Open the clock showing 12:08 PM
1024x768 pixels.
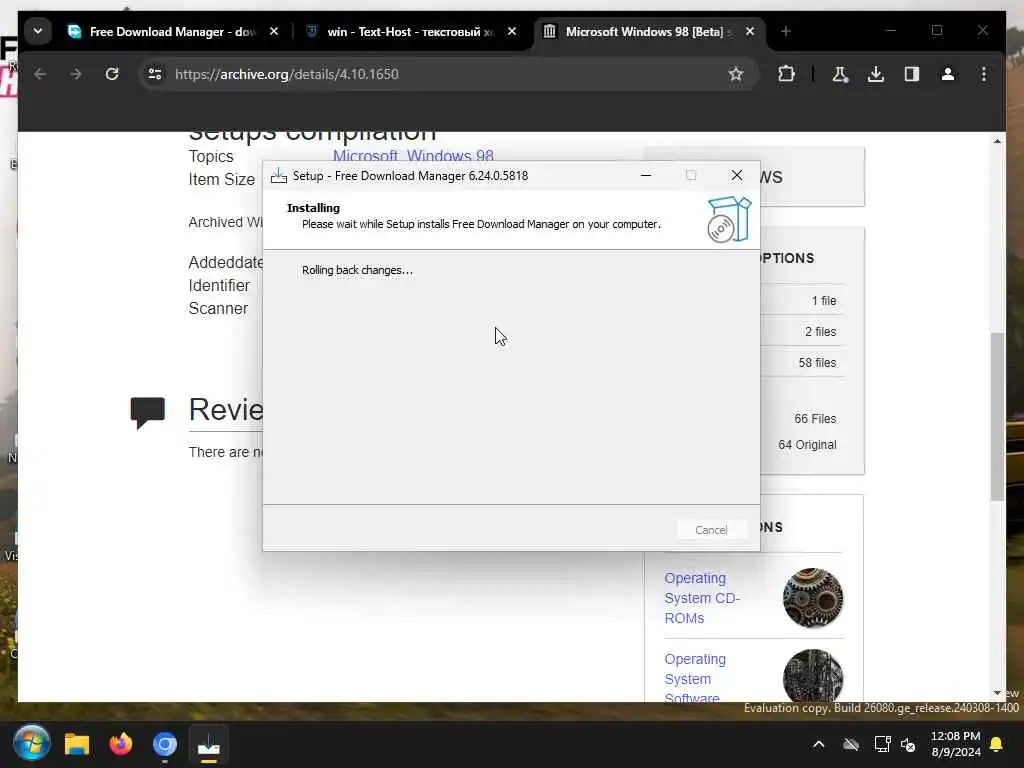[x=956, y=744]
